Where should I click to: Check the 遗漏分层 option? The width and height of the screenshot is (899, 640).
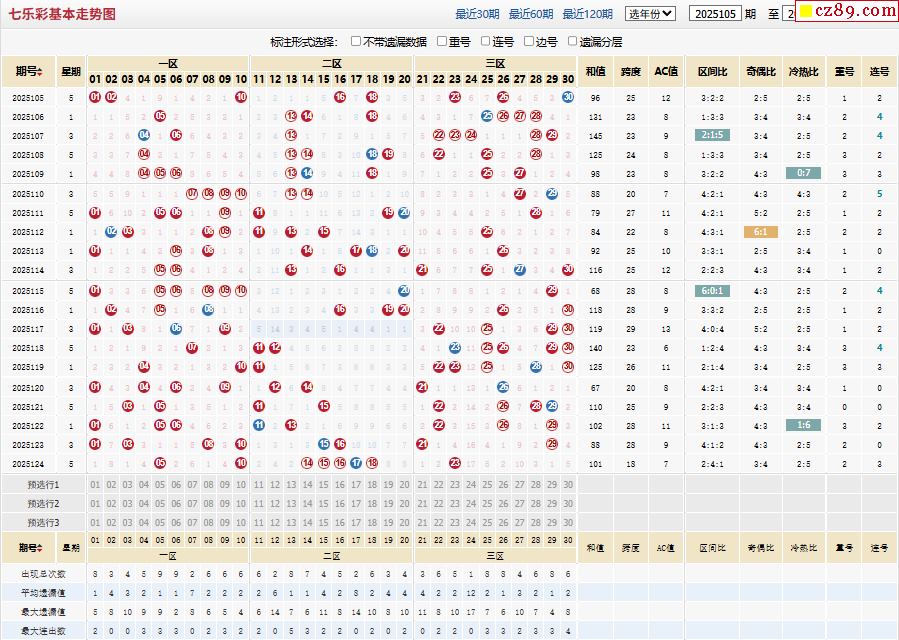click(572, 41)
